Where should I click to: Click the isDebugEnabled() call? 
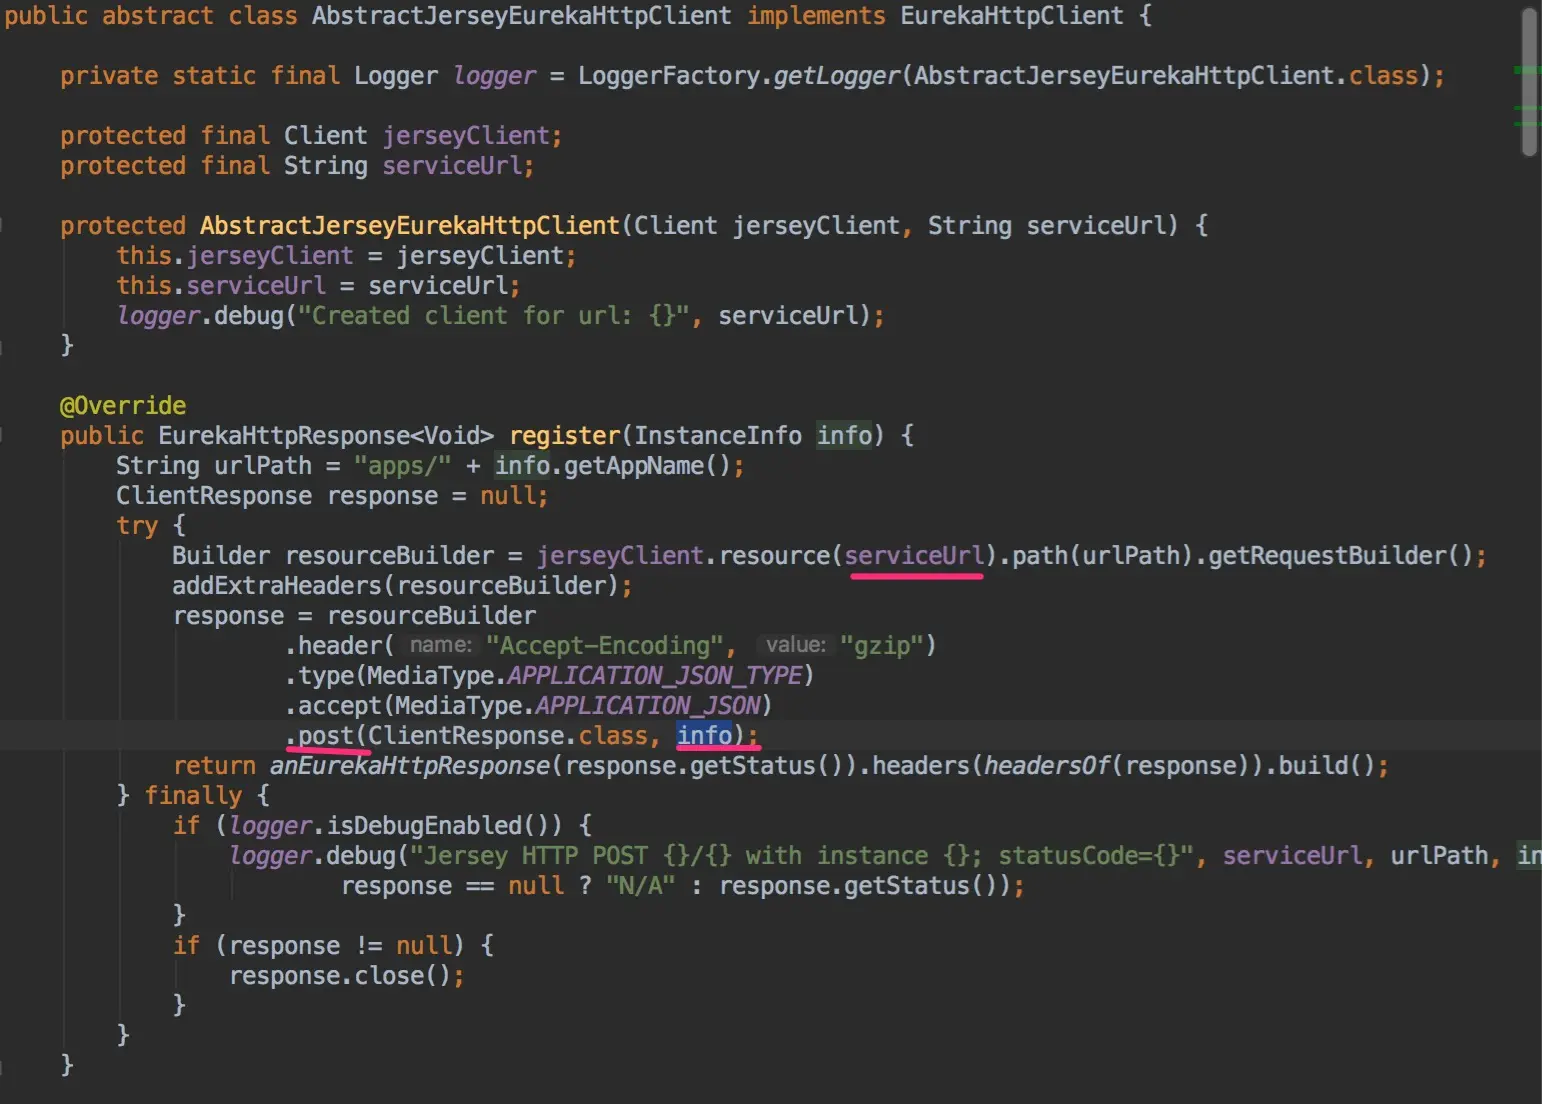pos(445,826)
